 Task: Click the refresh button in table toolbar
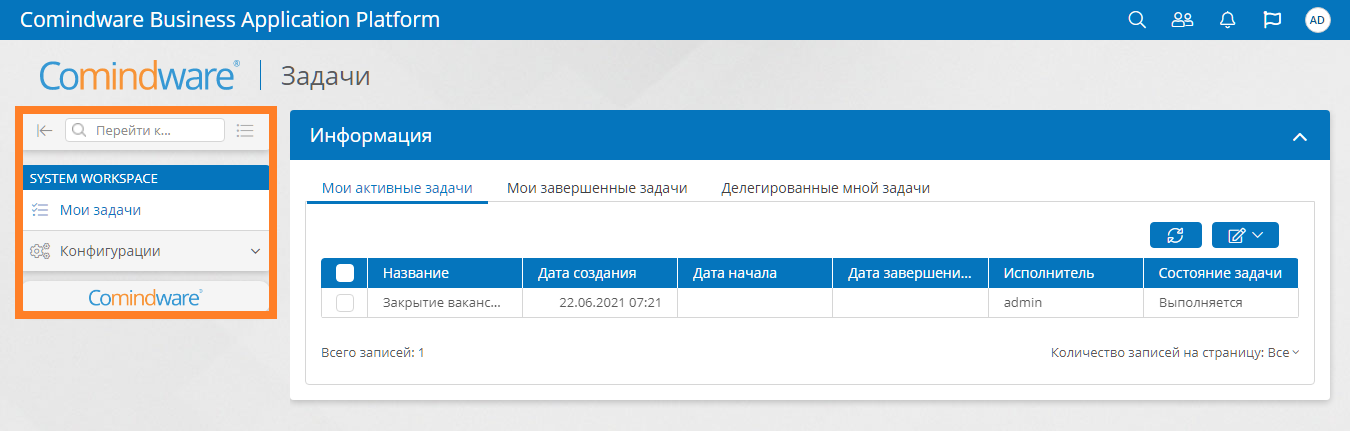tap(1176, 235)
